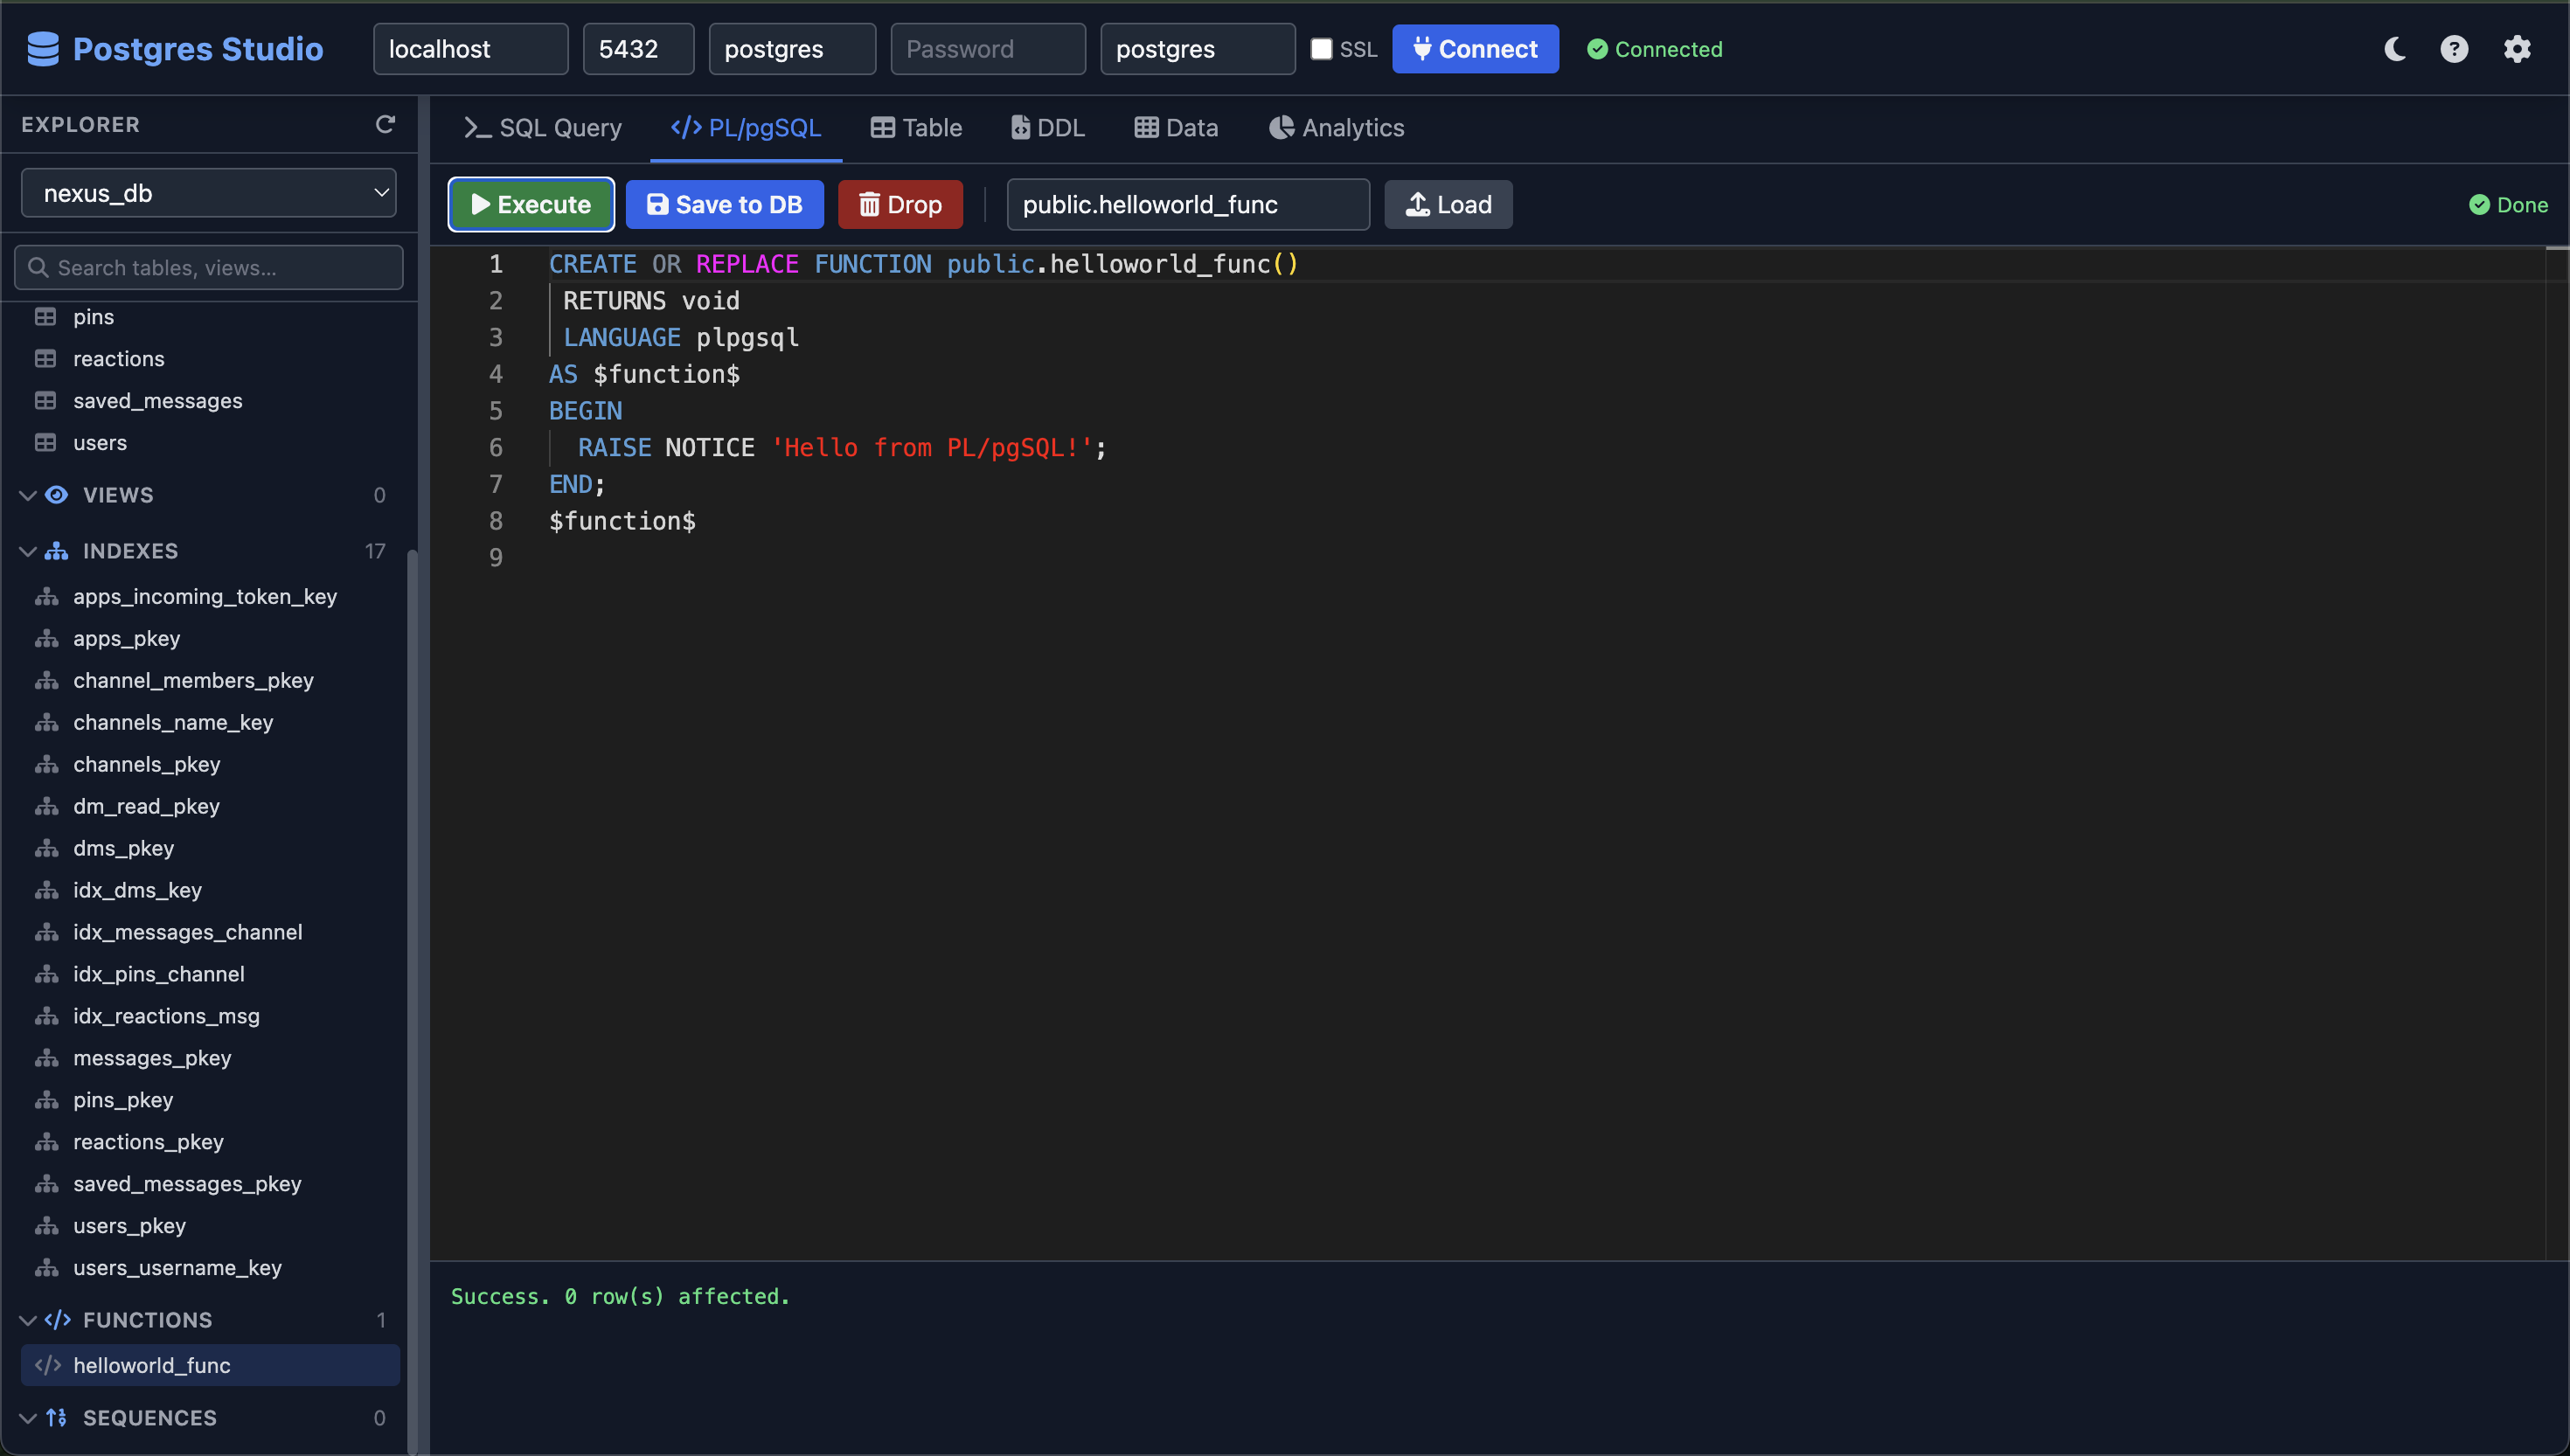
Task: Click the index icon beside reactions_pkey
Action: pyautogui.click(x=47, y=1142)
